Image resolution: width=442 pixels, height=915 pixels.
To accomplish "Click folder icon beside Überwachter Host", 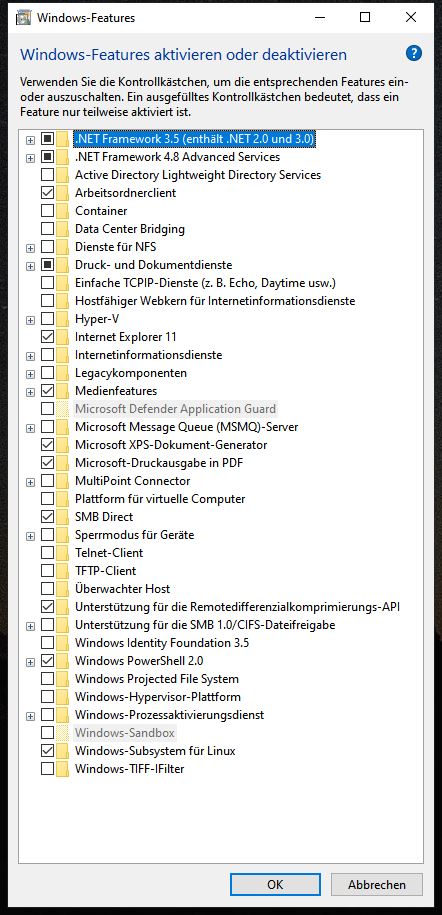I will pyautogui.click(x=62, y=589).
